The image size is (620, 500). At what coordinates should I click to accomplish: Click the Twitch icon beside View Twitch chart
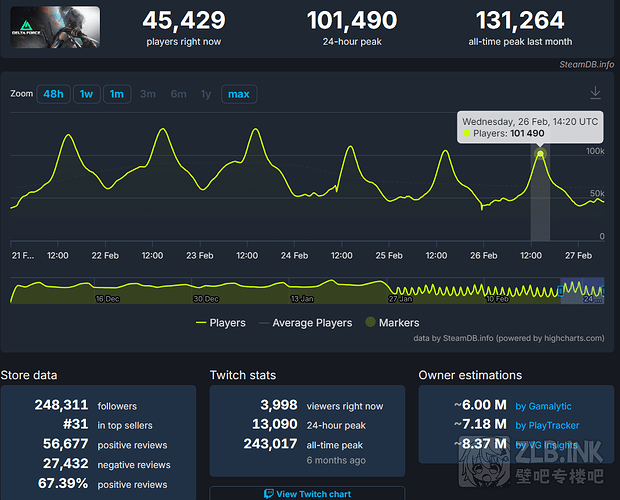pyautogui.click(x=268, y=494)
